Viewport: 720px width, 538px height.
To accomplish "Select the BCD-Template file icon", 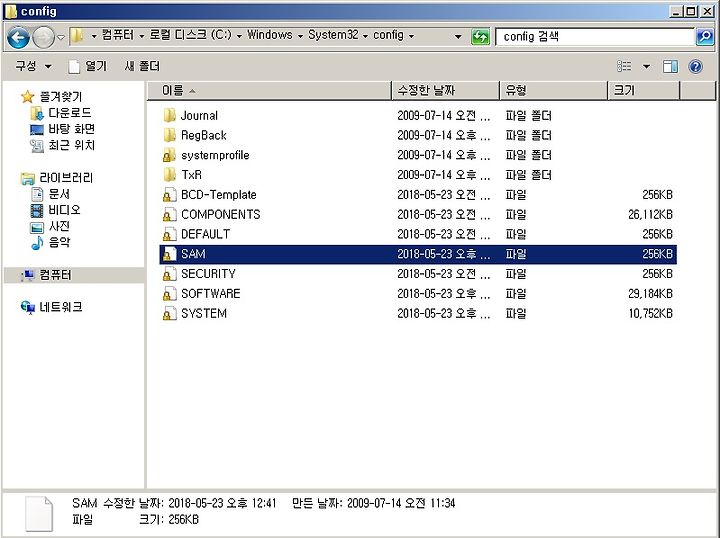I will pyautogui.click(x=169, y=195).
